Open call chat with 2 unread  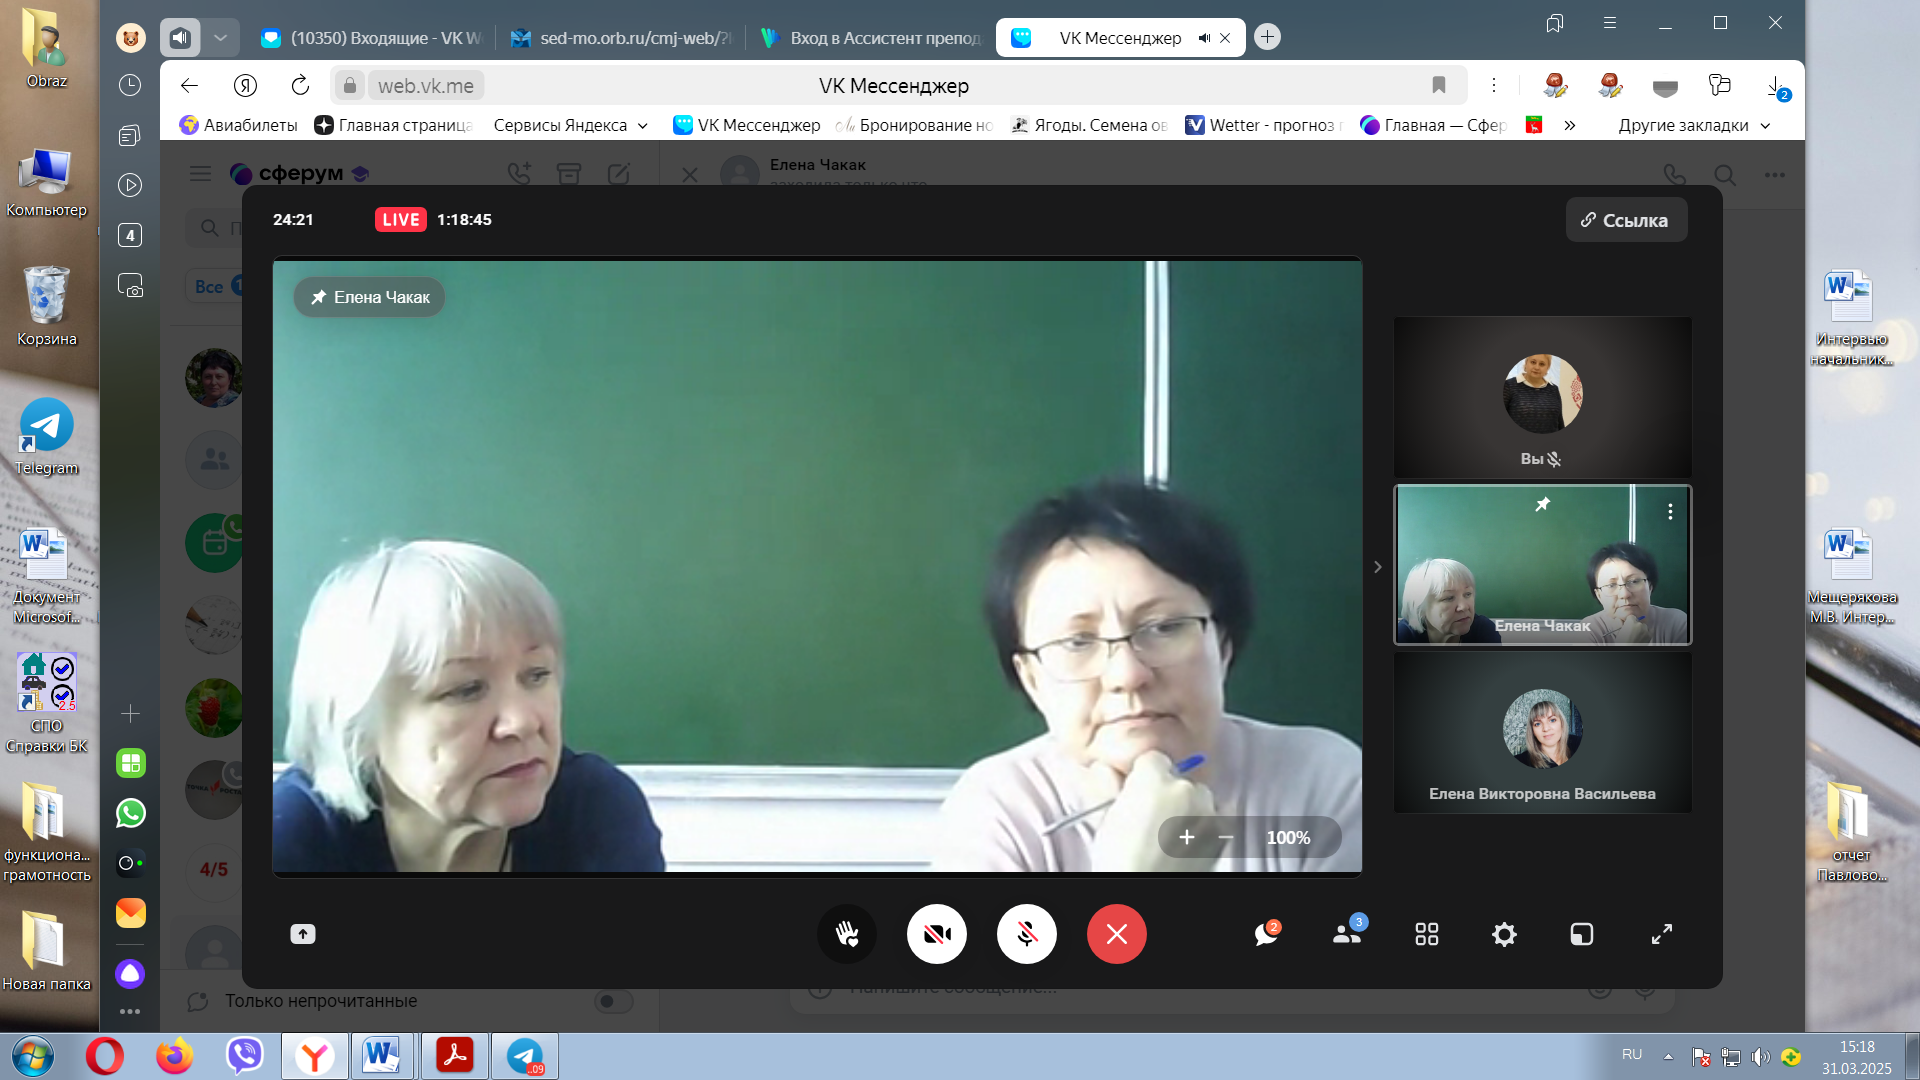[x=1267, y=934]
